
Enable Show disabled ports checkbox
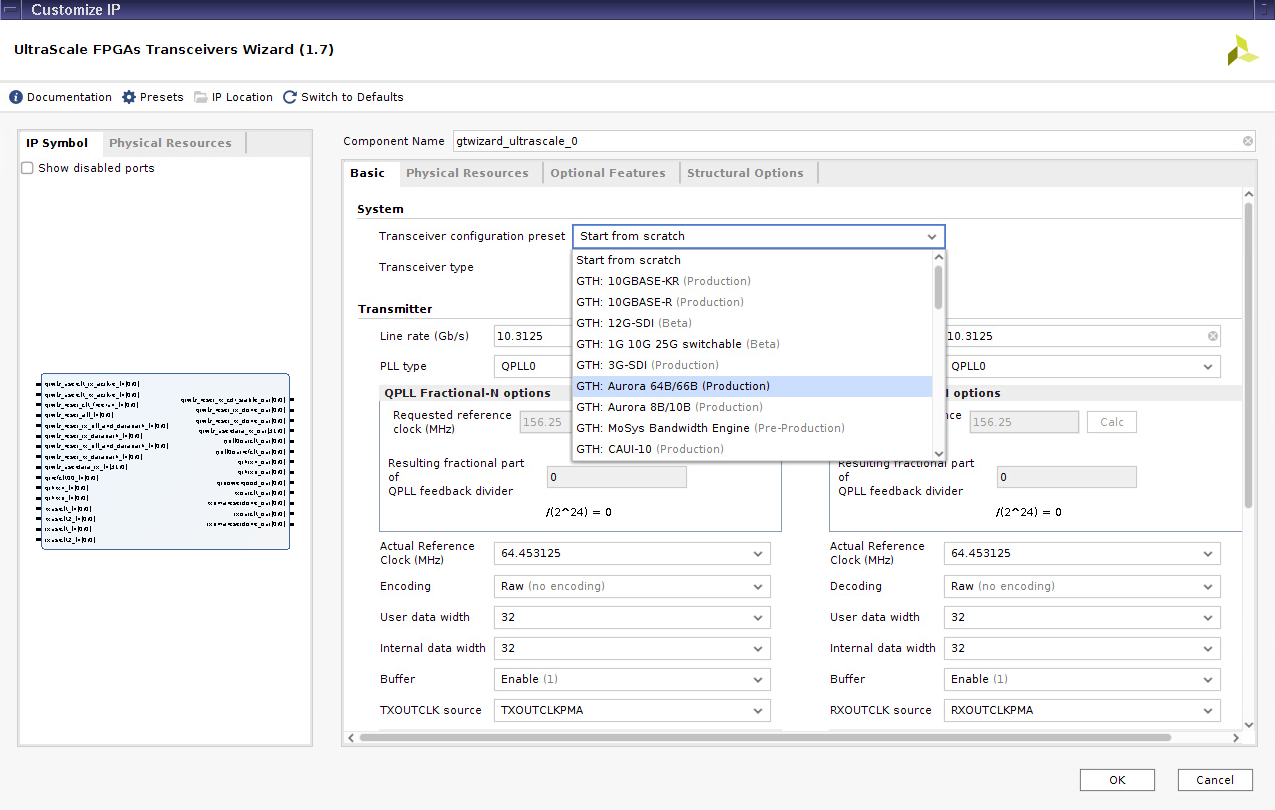click(x=28, y=168)
